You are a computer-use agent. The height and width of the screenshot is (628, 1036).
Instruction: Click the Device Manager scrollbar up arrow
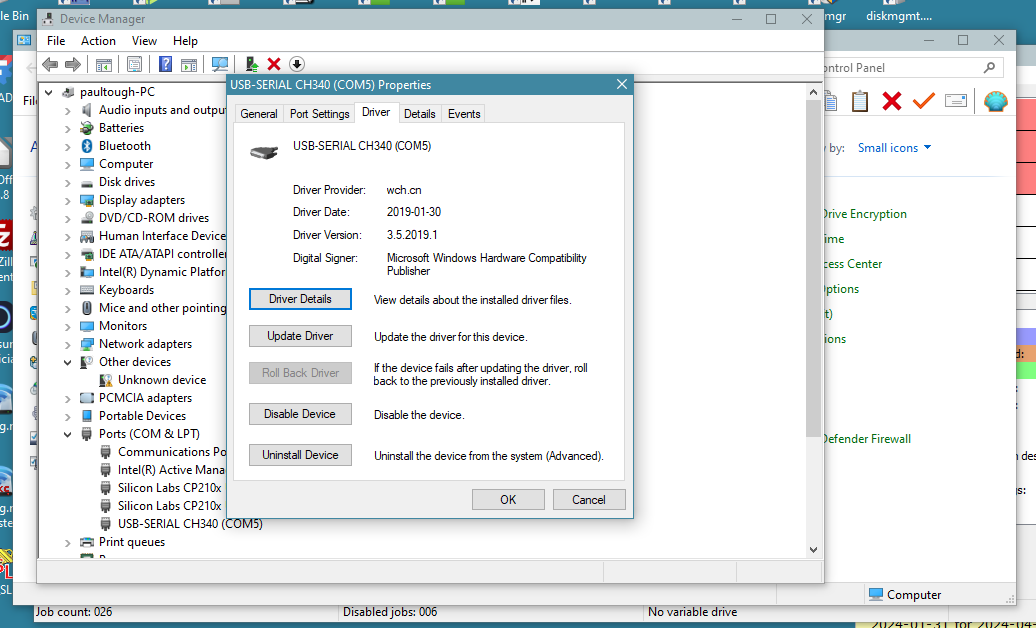[x=813, y=92]
